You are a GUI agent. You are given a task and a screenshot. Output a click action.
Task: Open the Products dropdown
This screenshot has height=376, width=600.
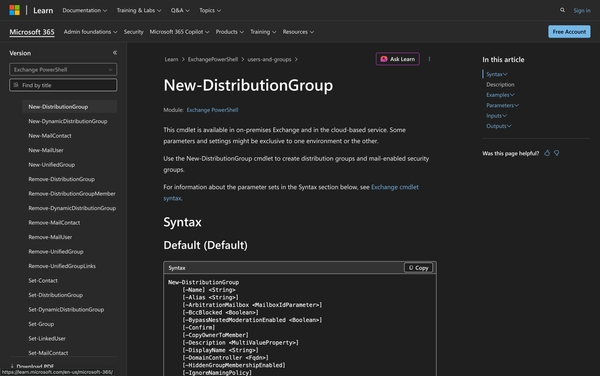pos(230,32)
